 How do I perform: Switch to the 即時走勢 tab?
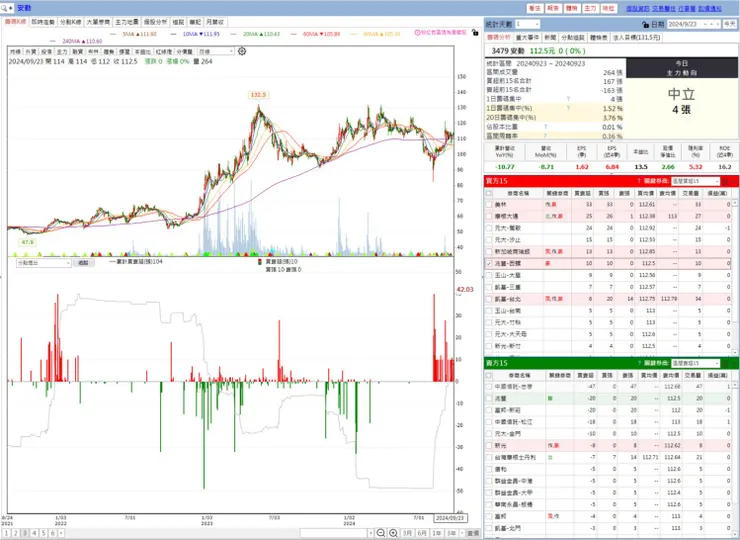[x=43, y=22]
